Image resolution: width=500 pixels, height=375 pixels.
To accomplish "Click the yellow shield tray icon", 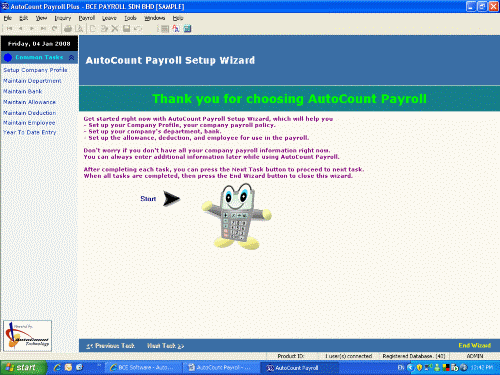I will click(419, 367).
